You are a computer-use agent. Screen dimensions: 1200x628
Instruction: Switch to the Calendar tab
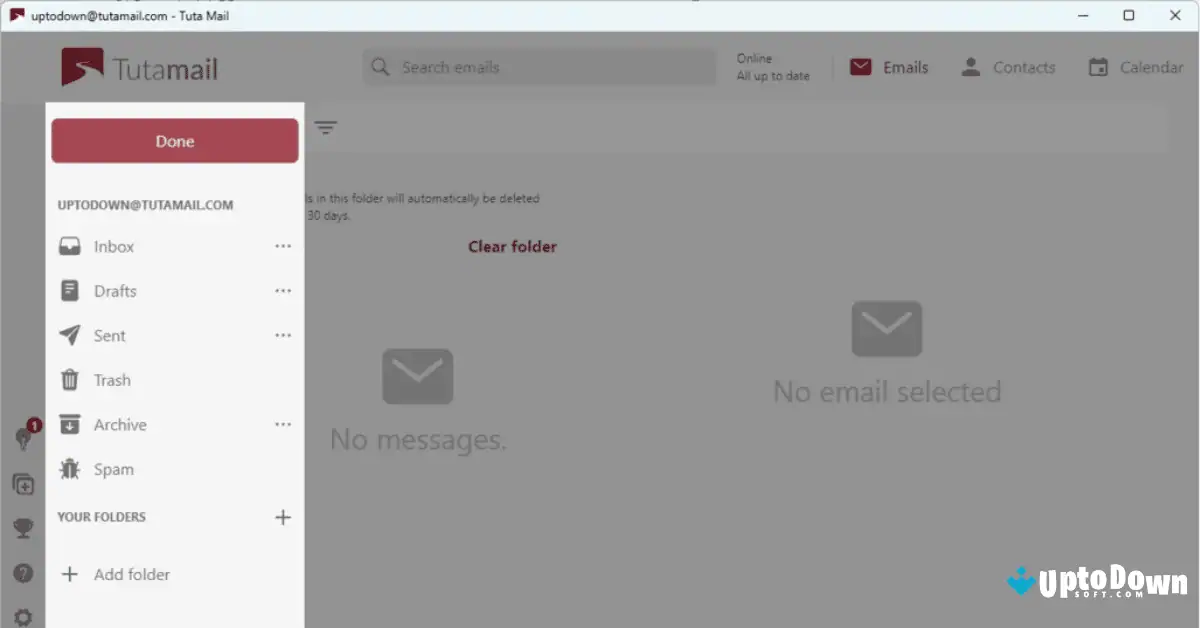tap(1136, 67)
